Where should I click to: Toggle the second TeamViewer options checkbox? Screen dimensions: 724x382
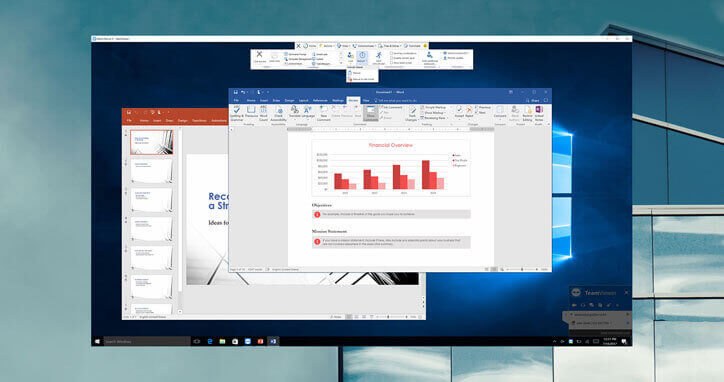click(392, 58)
